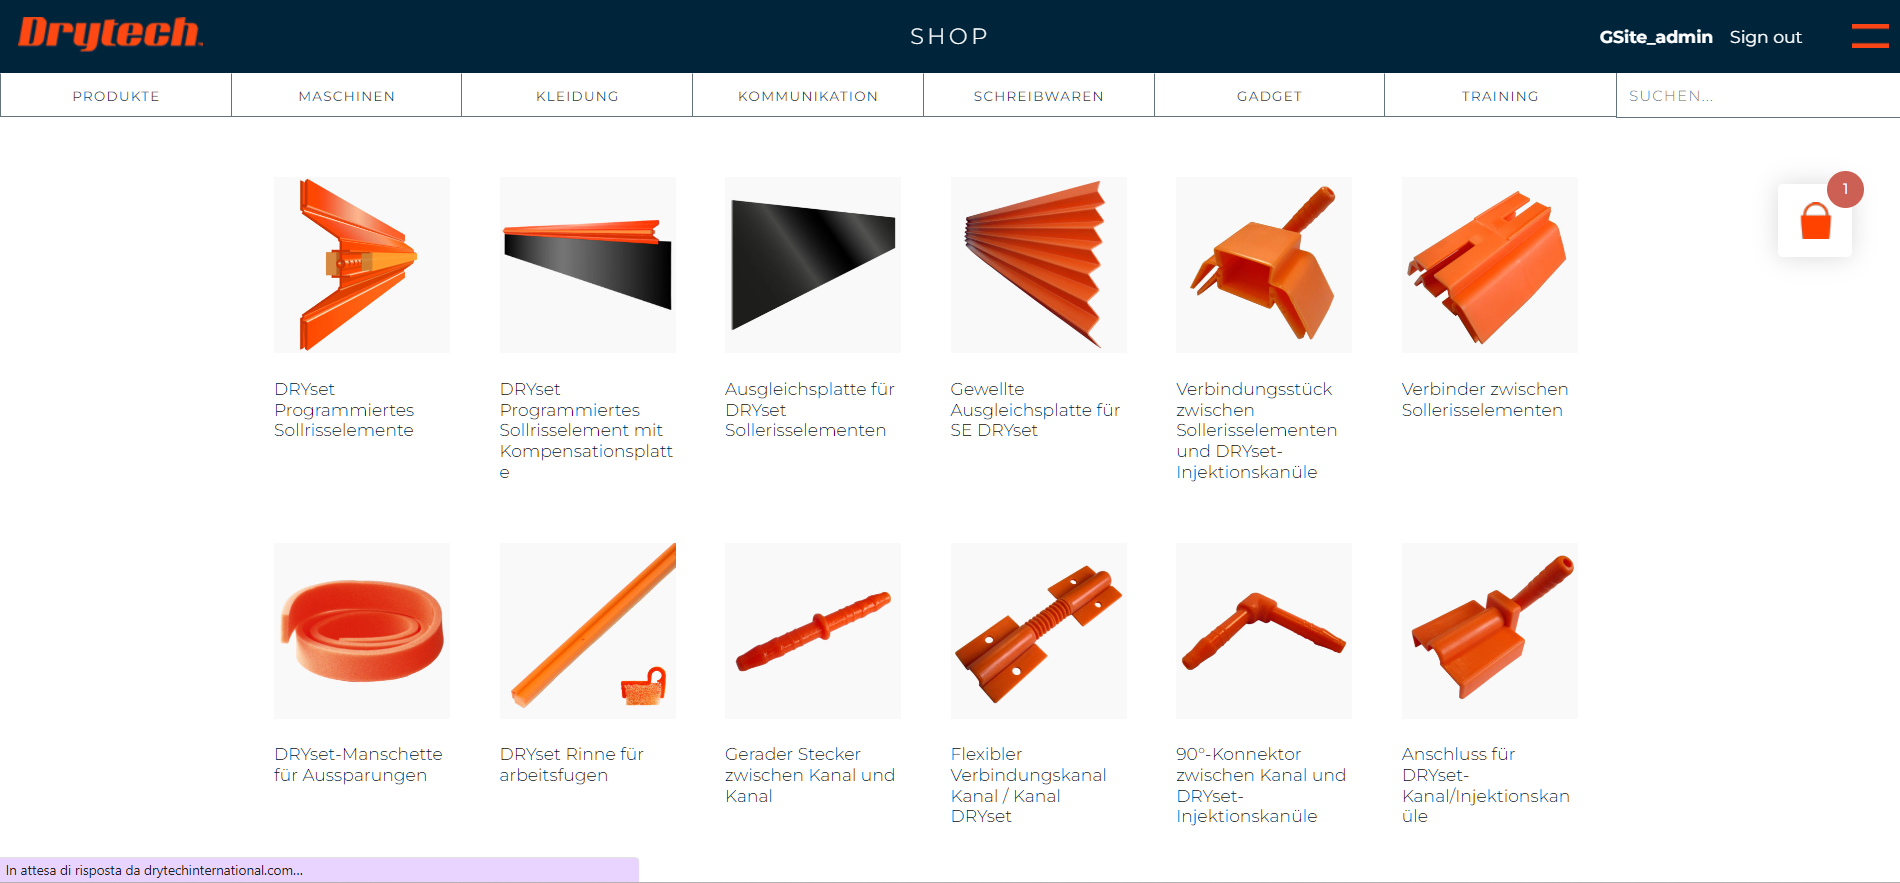Screen dimensions: 1900x883
Task: Go to the SCHREIBWAREN section
Action: point(1039,96)
